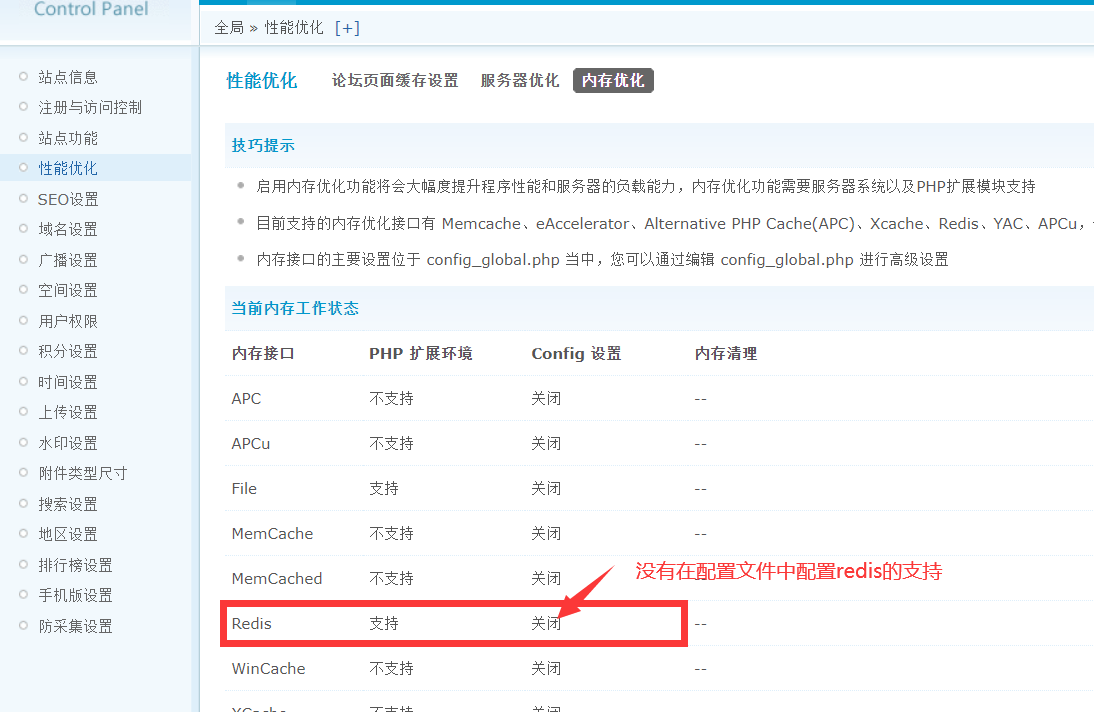The height and width of the screenshot is (712, 1094).
Task: Open 站点信息 in the sidebar
Action: (x=68, y=77)
